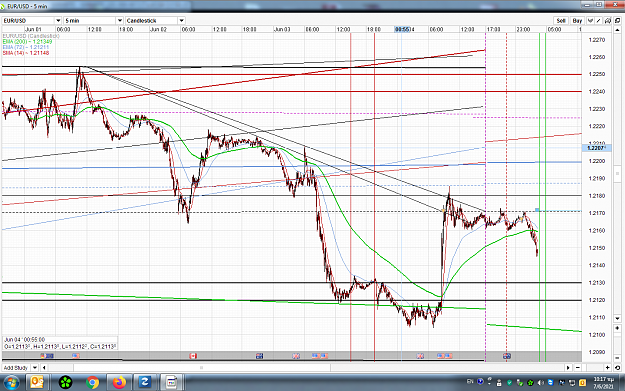Open the 5 min timeframe dropdown
This screenshot has width=625, height=391.
click(x=120, y=20)
